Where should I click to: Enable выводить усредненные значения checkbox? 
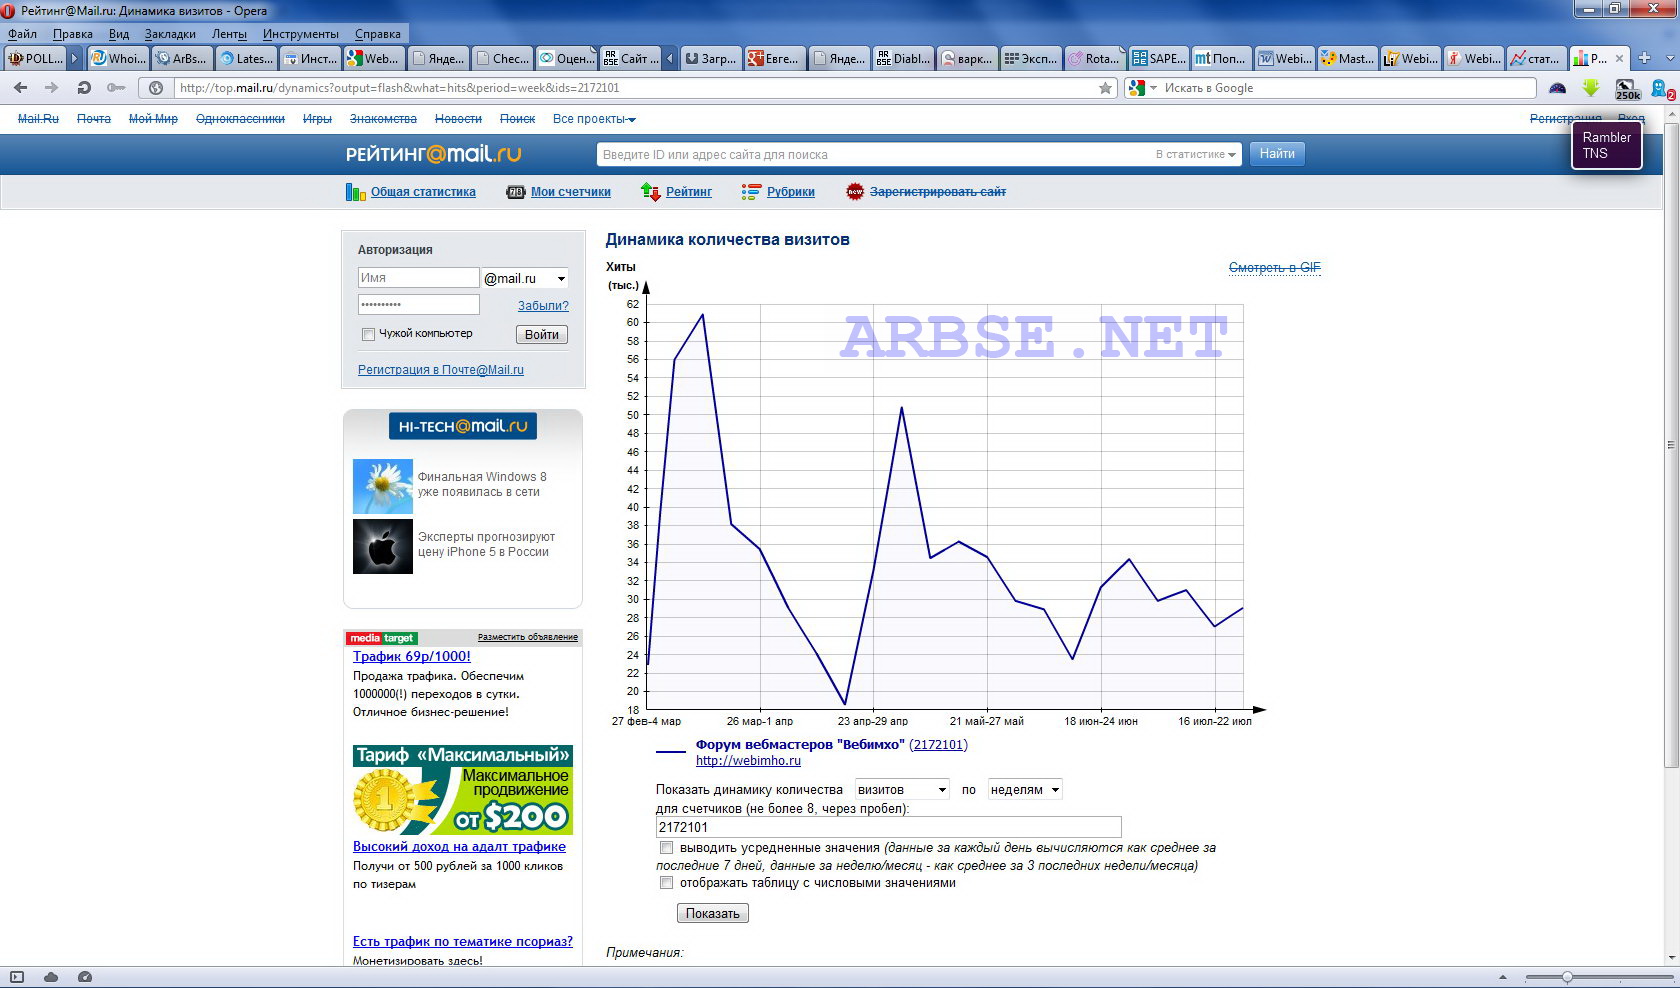pyautogui.click(x=666, y=848)
